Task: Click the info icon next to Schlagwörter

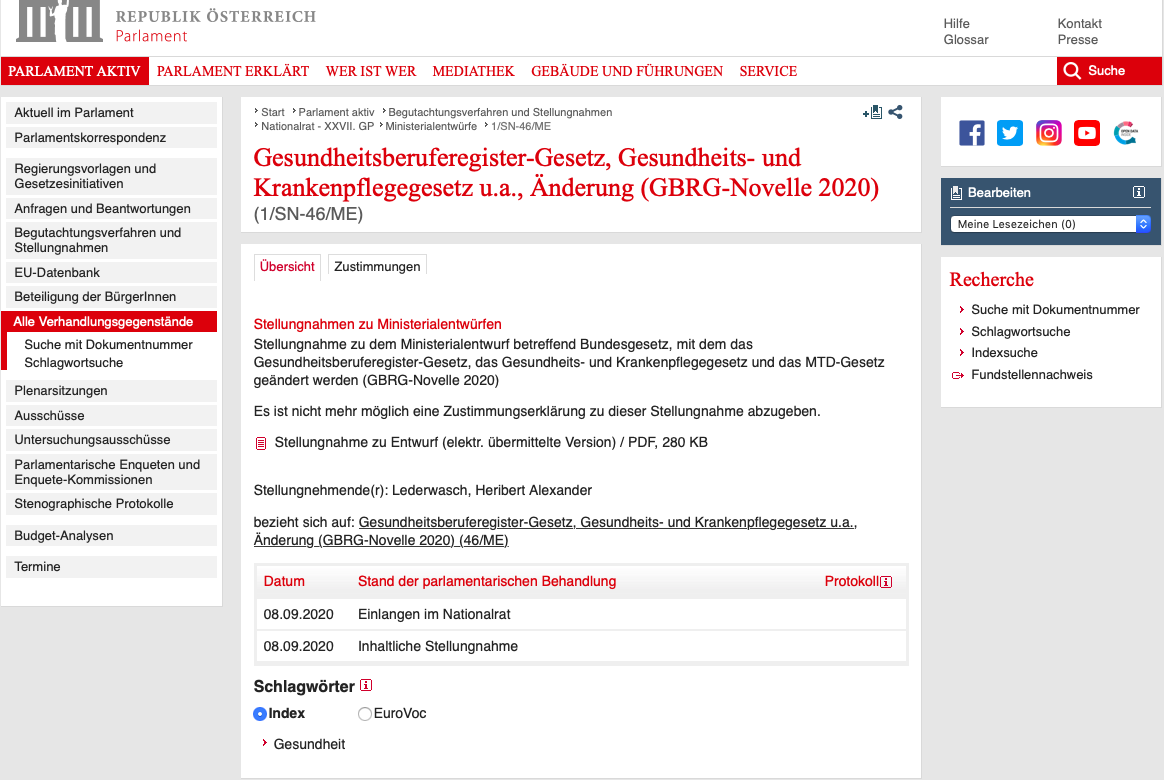Action: click(x=366, y=686)
